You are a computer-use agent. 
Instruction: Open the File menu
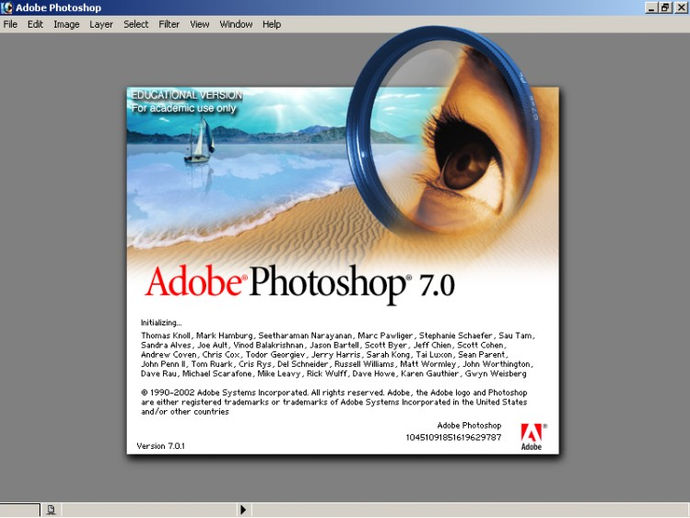[10, 24]
